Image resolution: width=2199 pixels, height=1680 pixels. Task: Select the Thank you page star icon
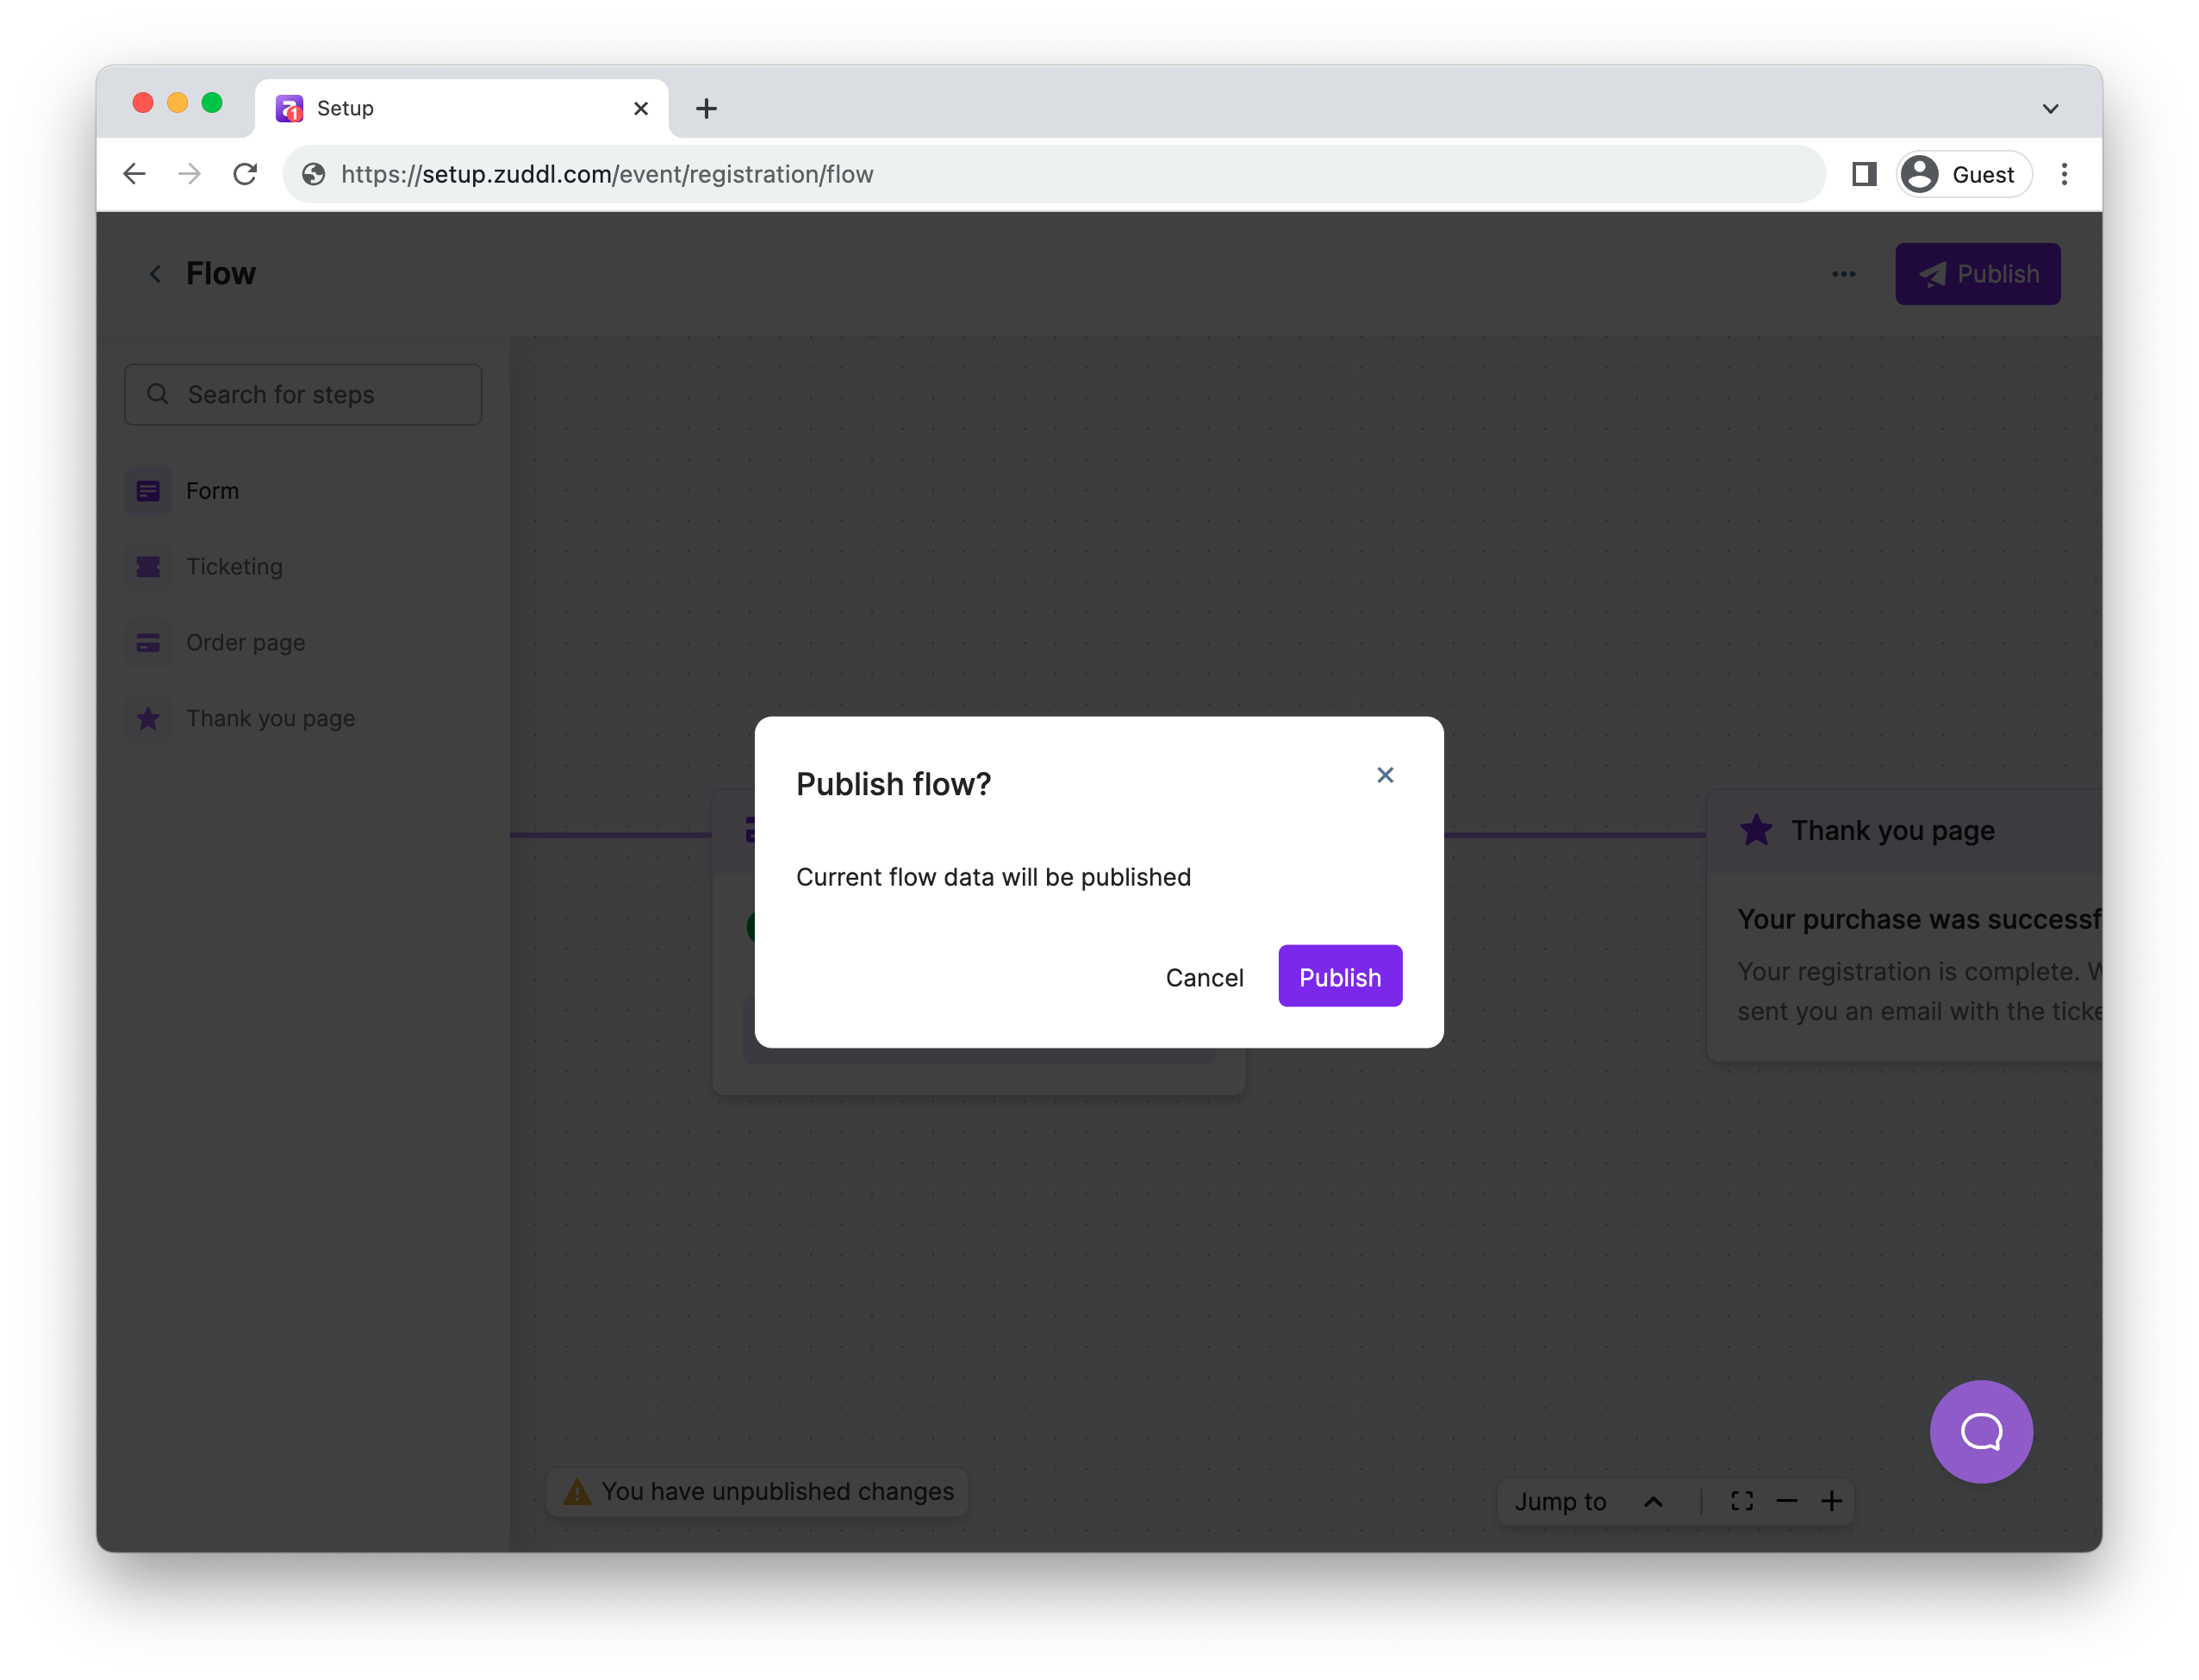tap(148, 719)
